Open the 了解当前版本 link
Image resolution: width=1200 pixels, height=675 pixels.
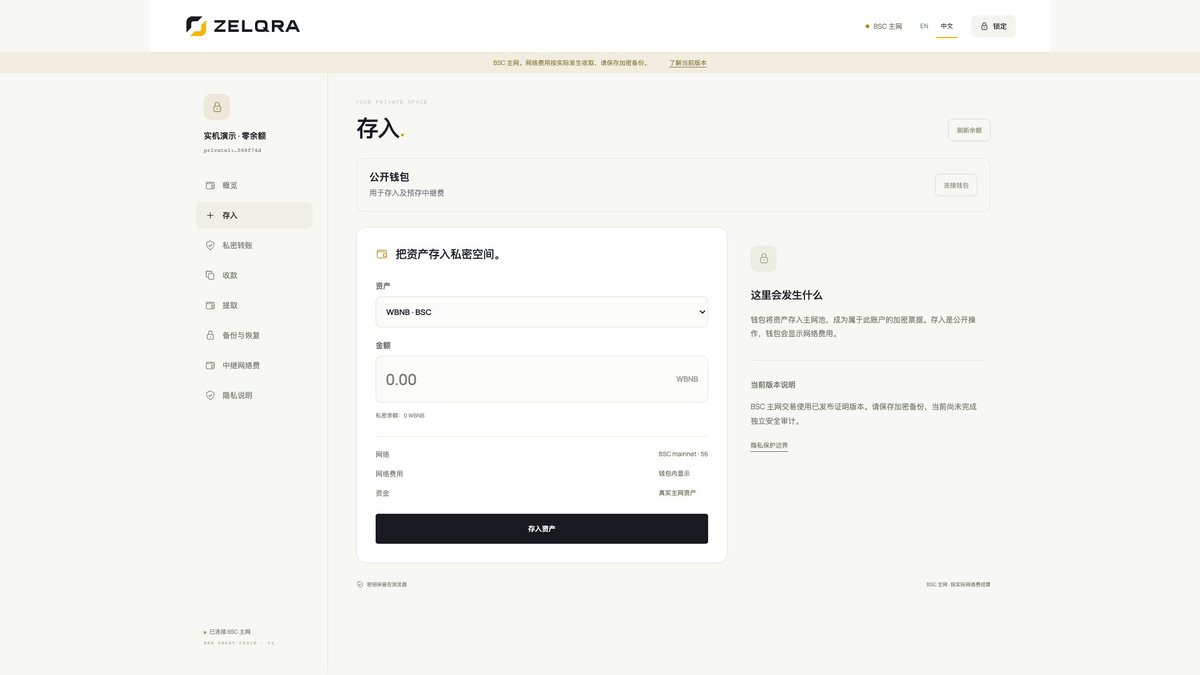(x=688, y=63)
